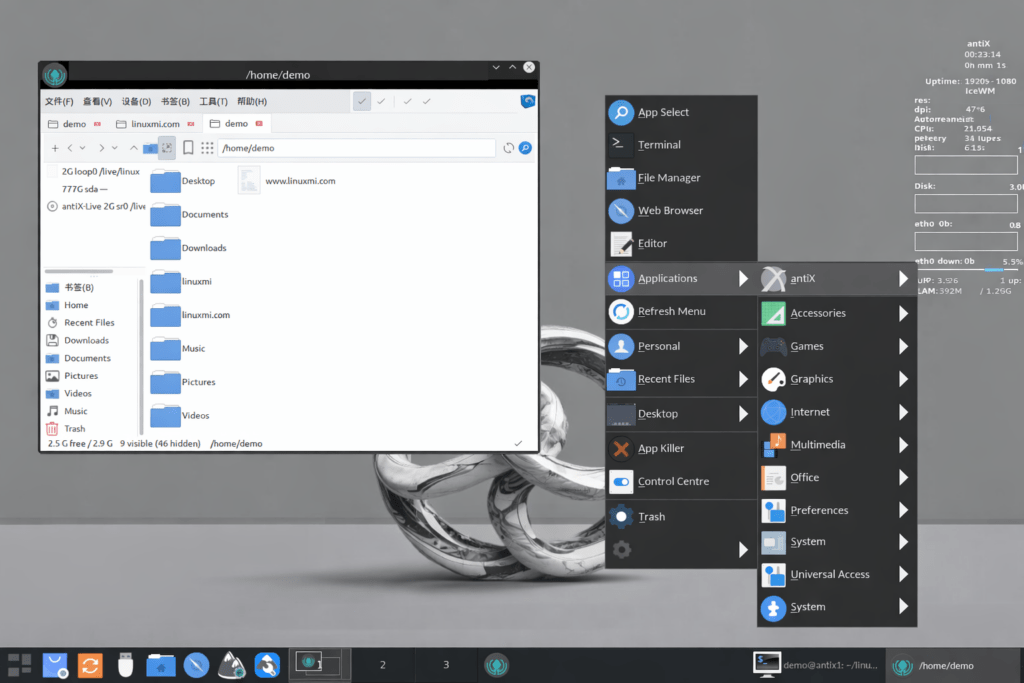The width and height of the screenshot is (1024, 683).
Task: Open the 工具(T) menu
Action: 213,101
